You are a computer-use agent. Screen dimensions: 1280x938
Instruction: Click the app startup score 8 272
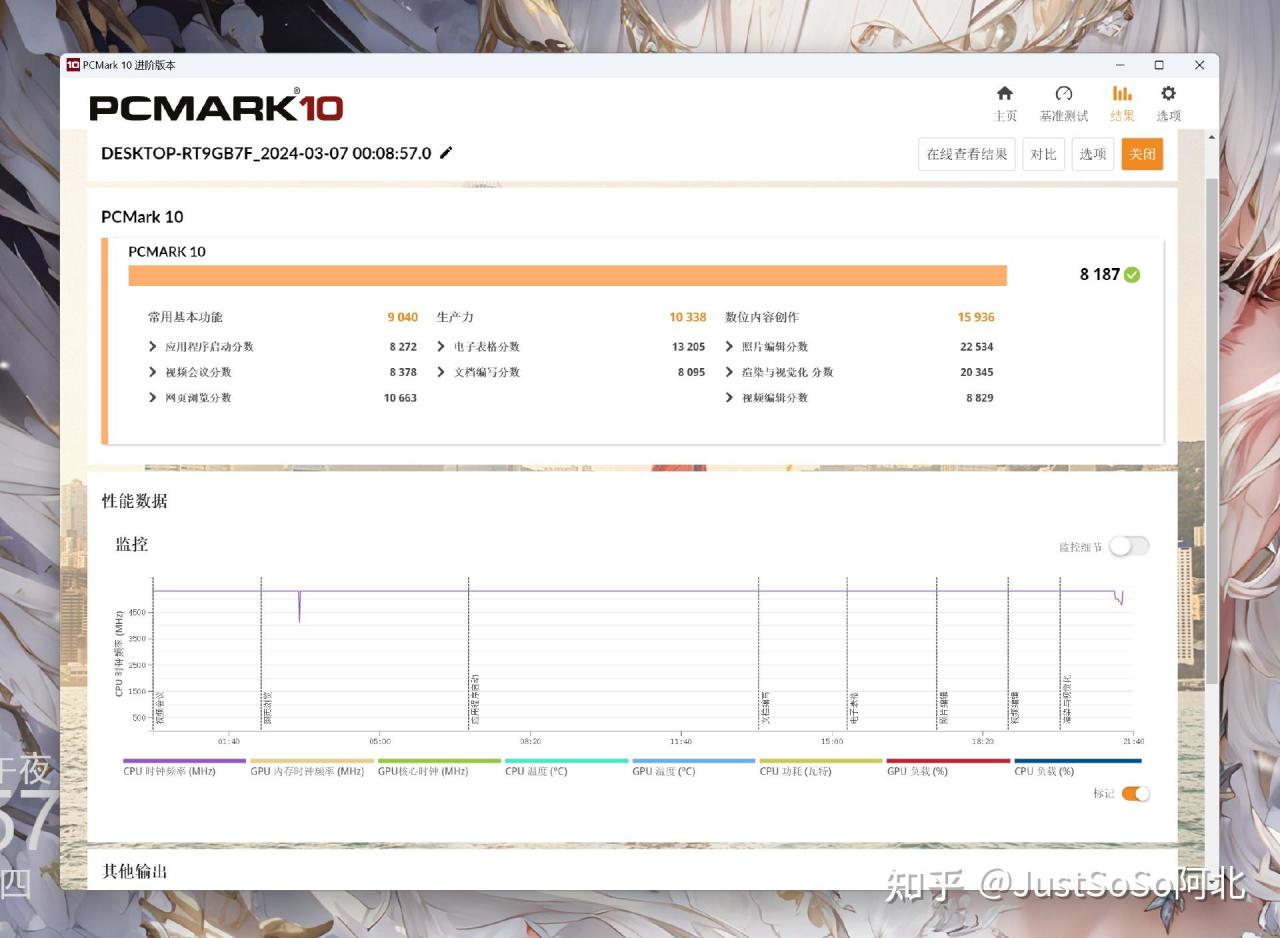(x=403, y=347)
